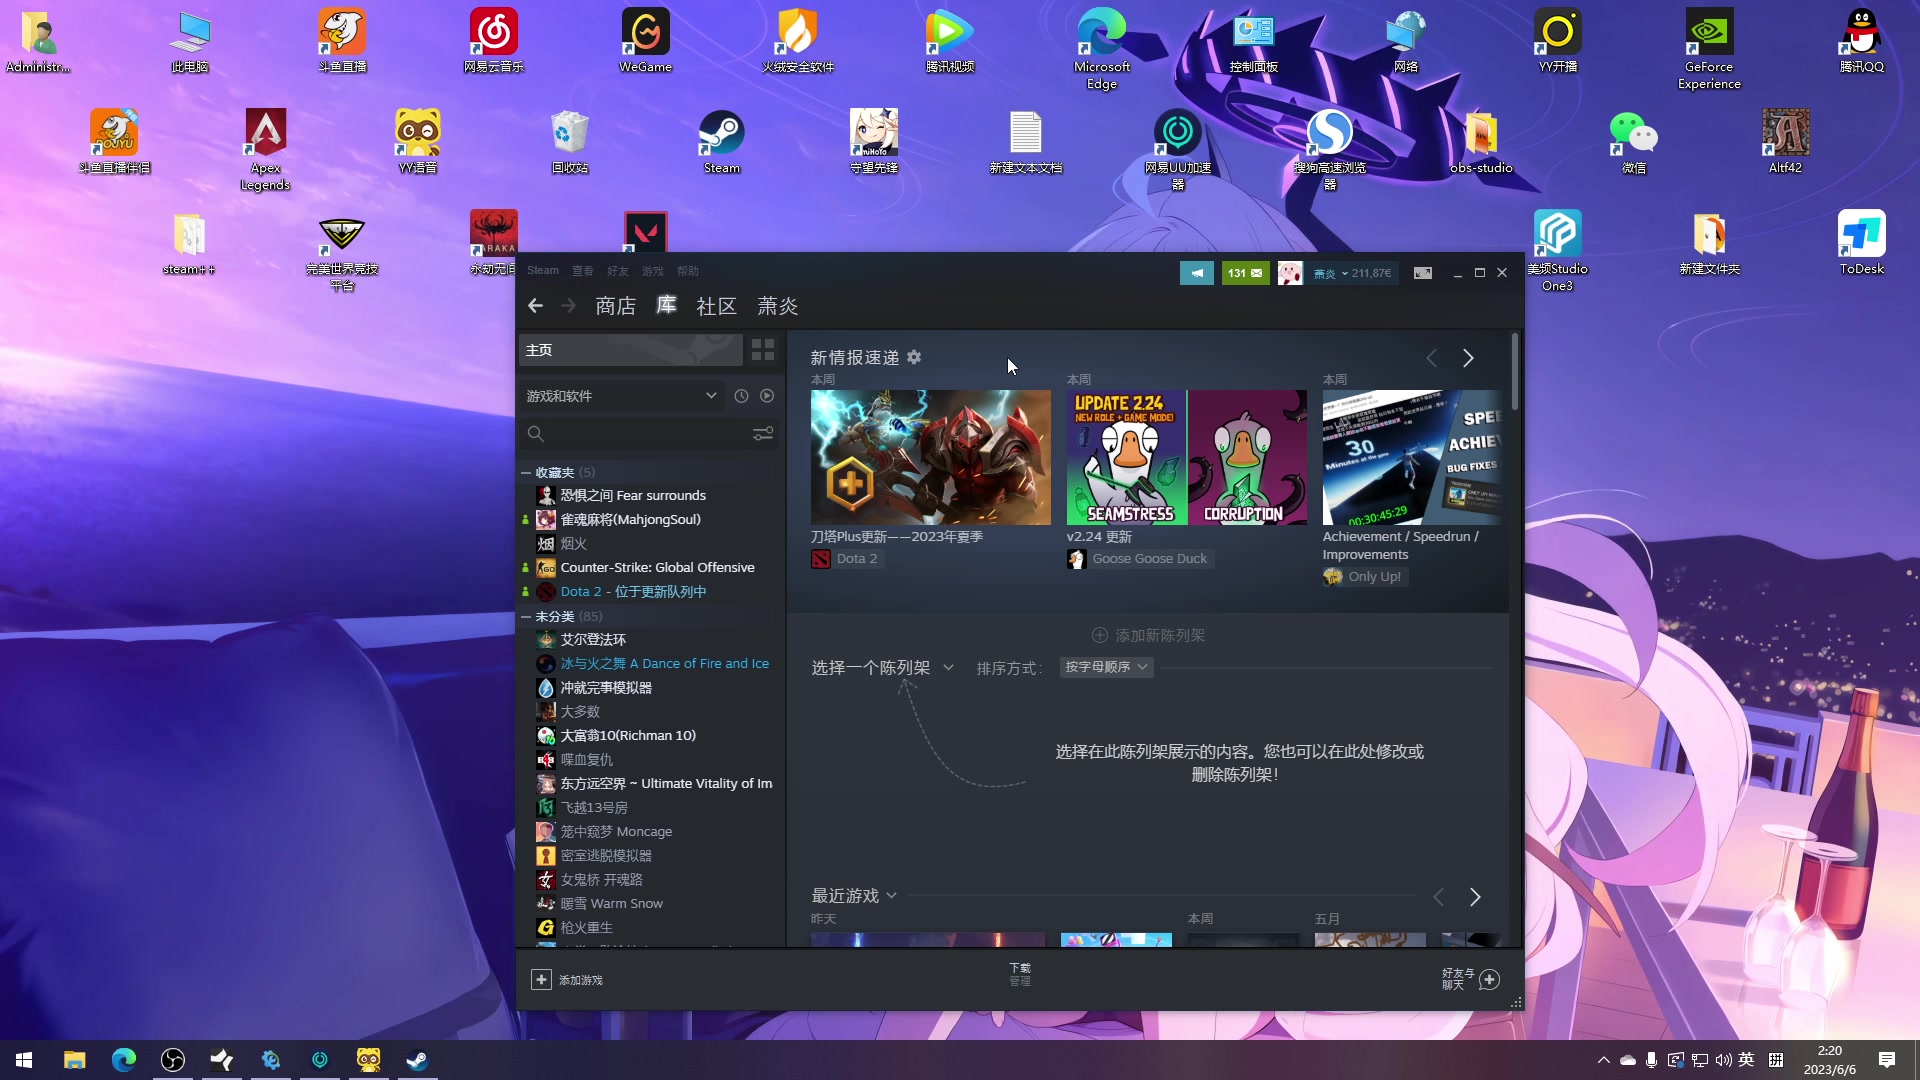Open the 按字母顺序 sort dropdown
Screen dimensions: 1920x1080
tap(1105, 667)
